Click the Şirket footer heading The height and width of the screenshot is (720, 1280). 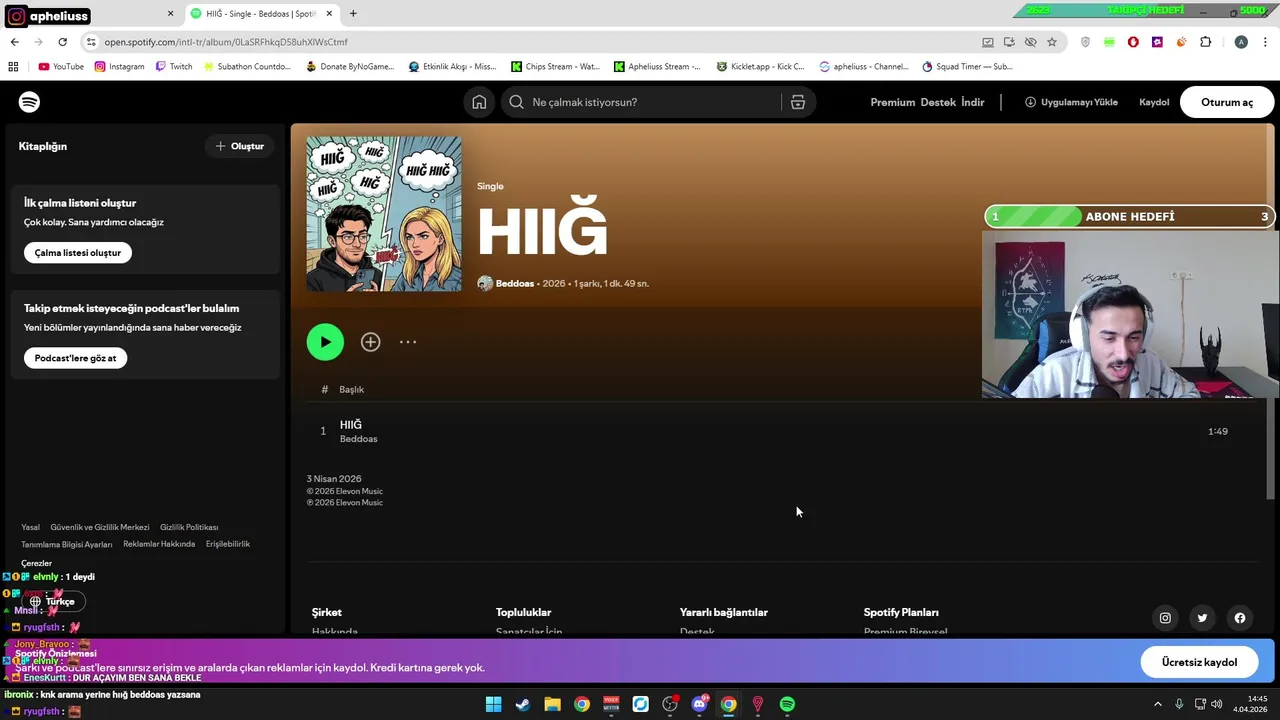coord(327,612)
